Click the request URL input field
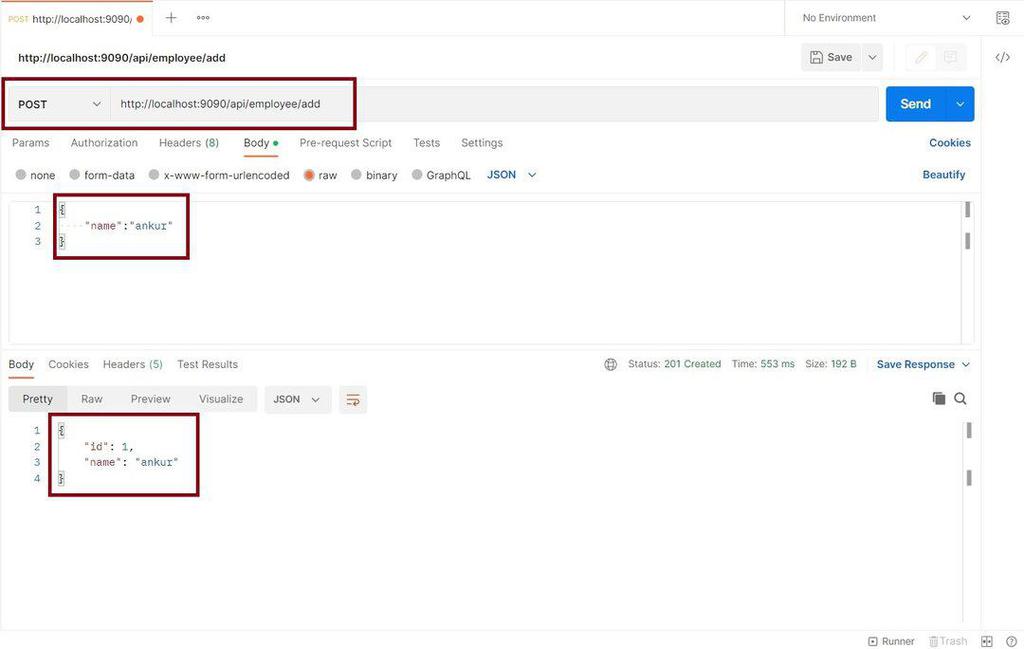 click(x=494, y=104)
